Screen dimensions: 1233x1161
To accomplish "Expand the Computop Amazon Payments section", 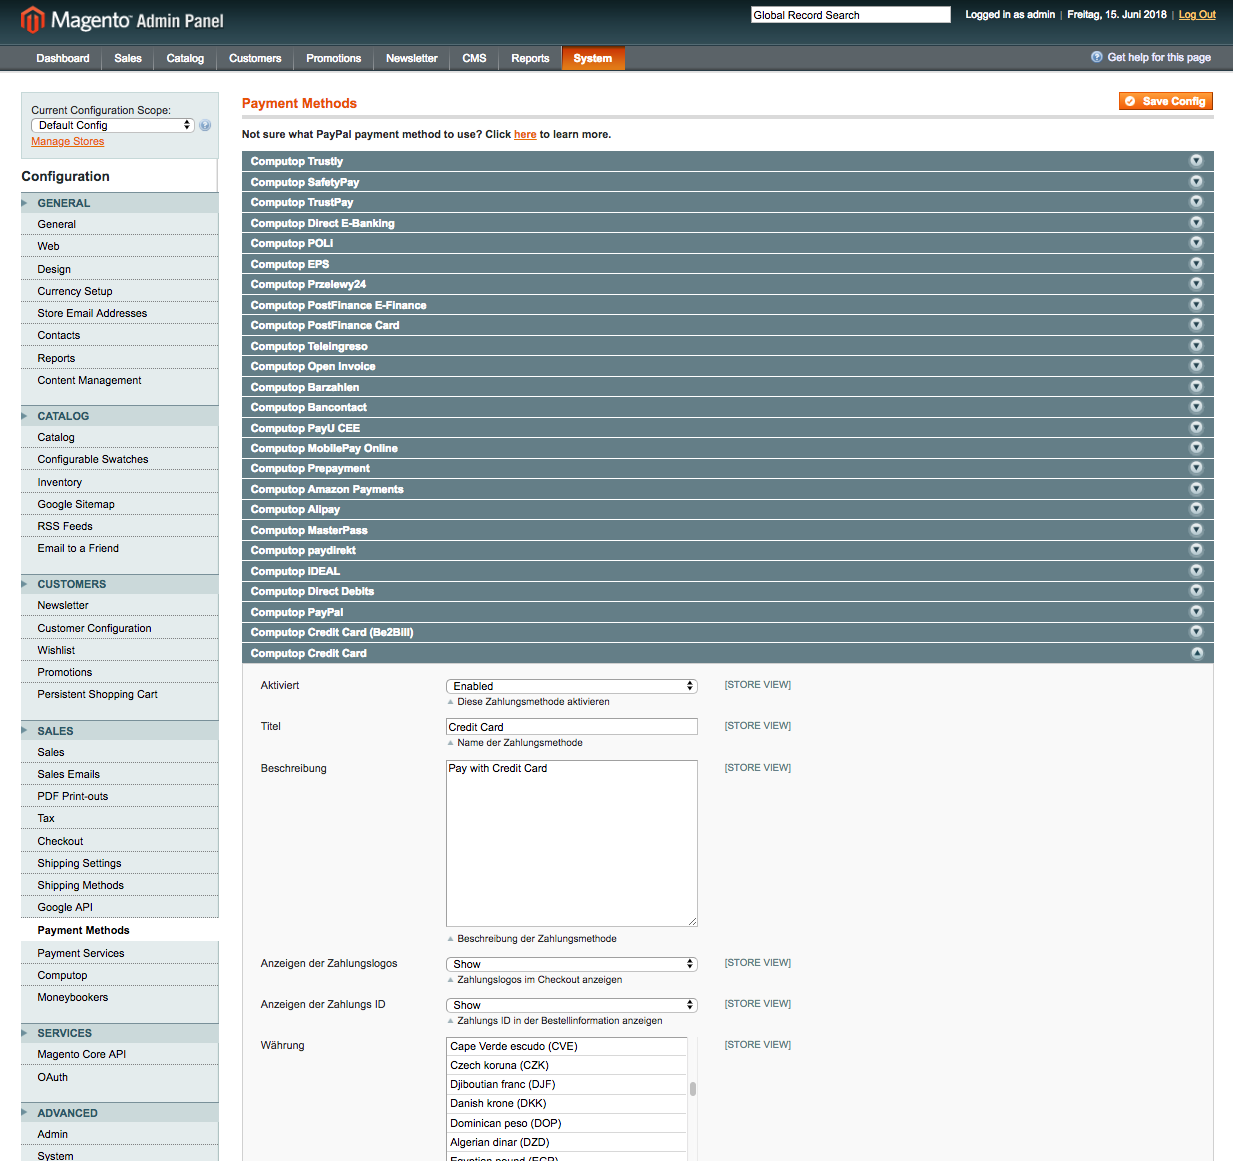I will coord(327,489).
